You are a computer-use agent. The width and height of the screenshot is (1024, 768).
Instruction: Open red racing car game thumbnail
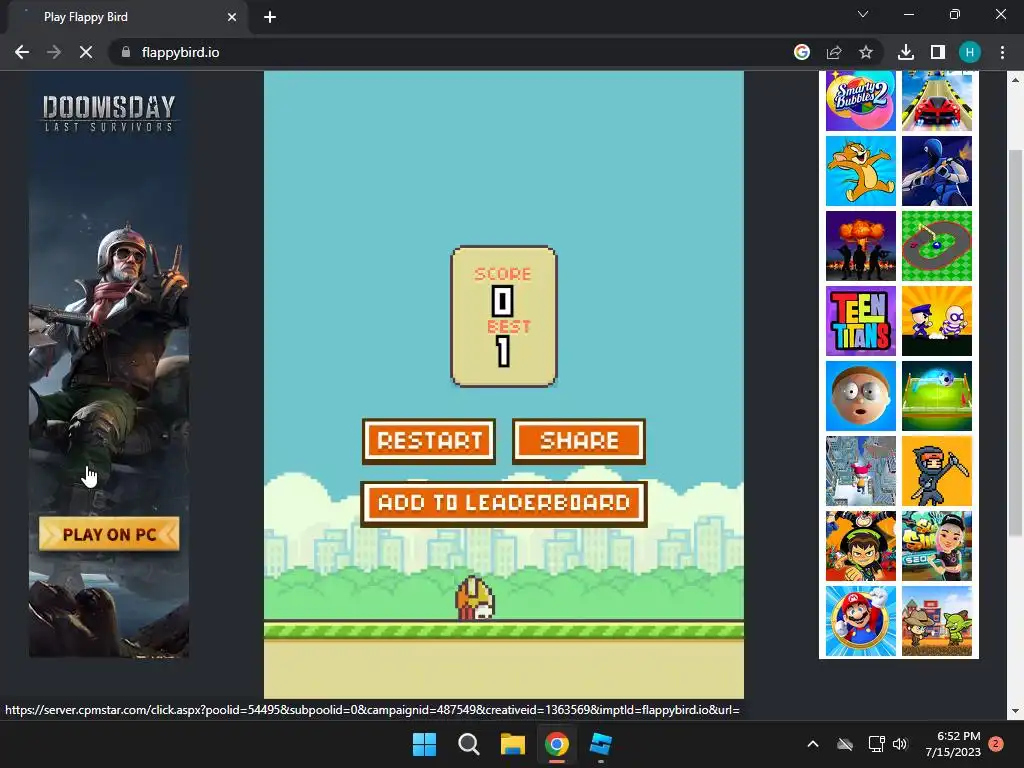point(936,101)
